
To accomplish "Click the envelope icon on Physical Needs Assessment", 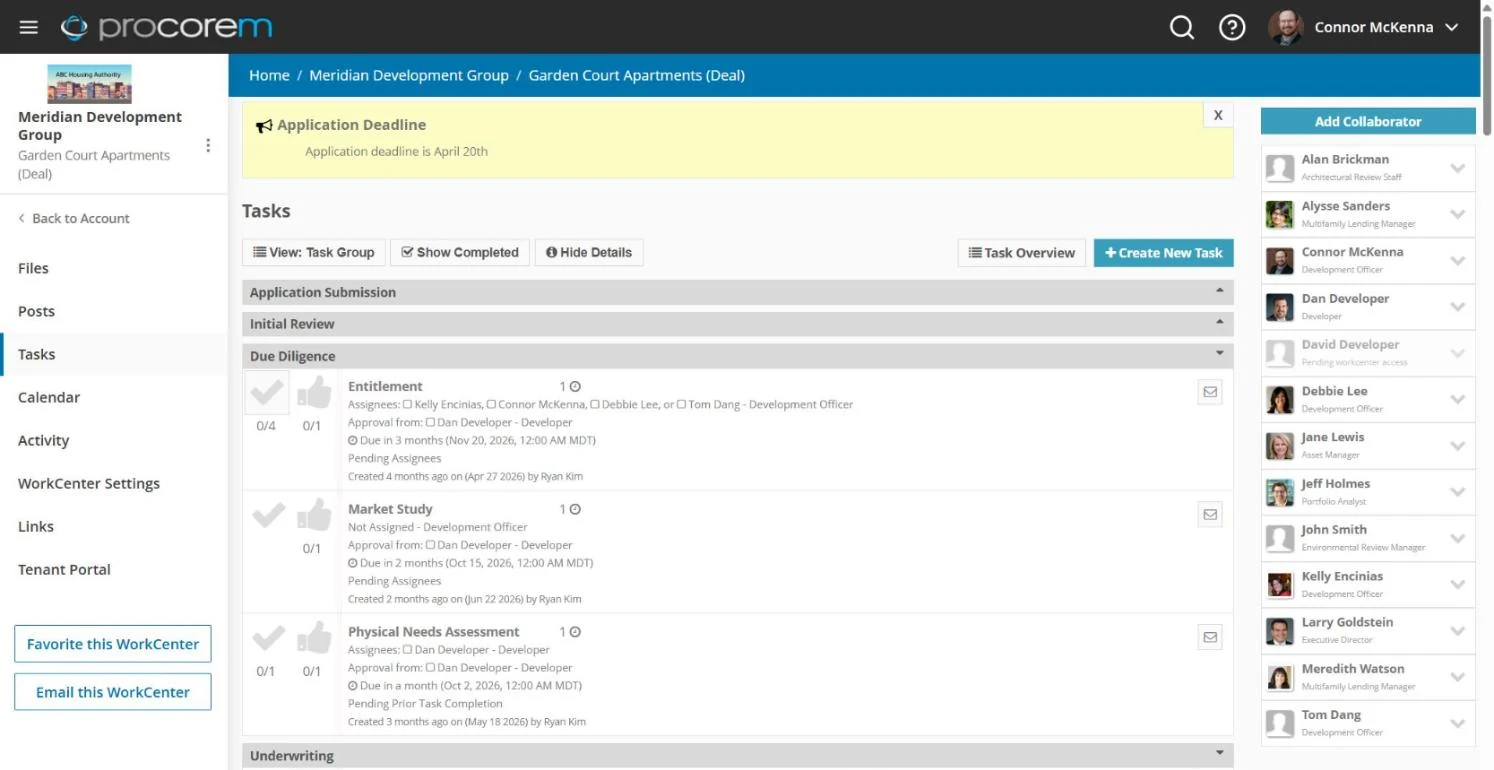I will 1210,637.
